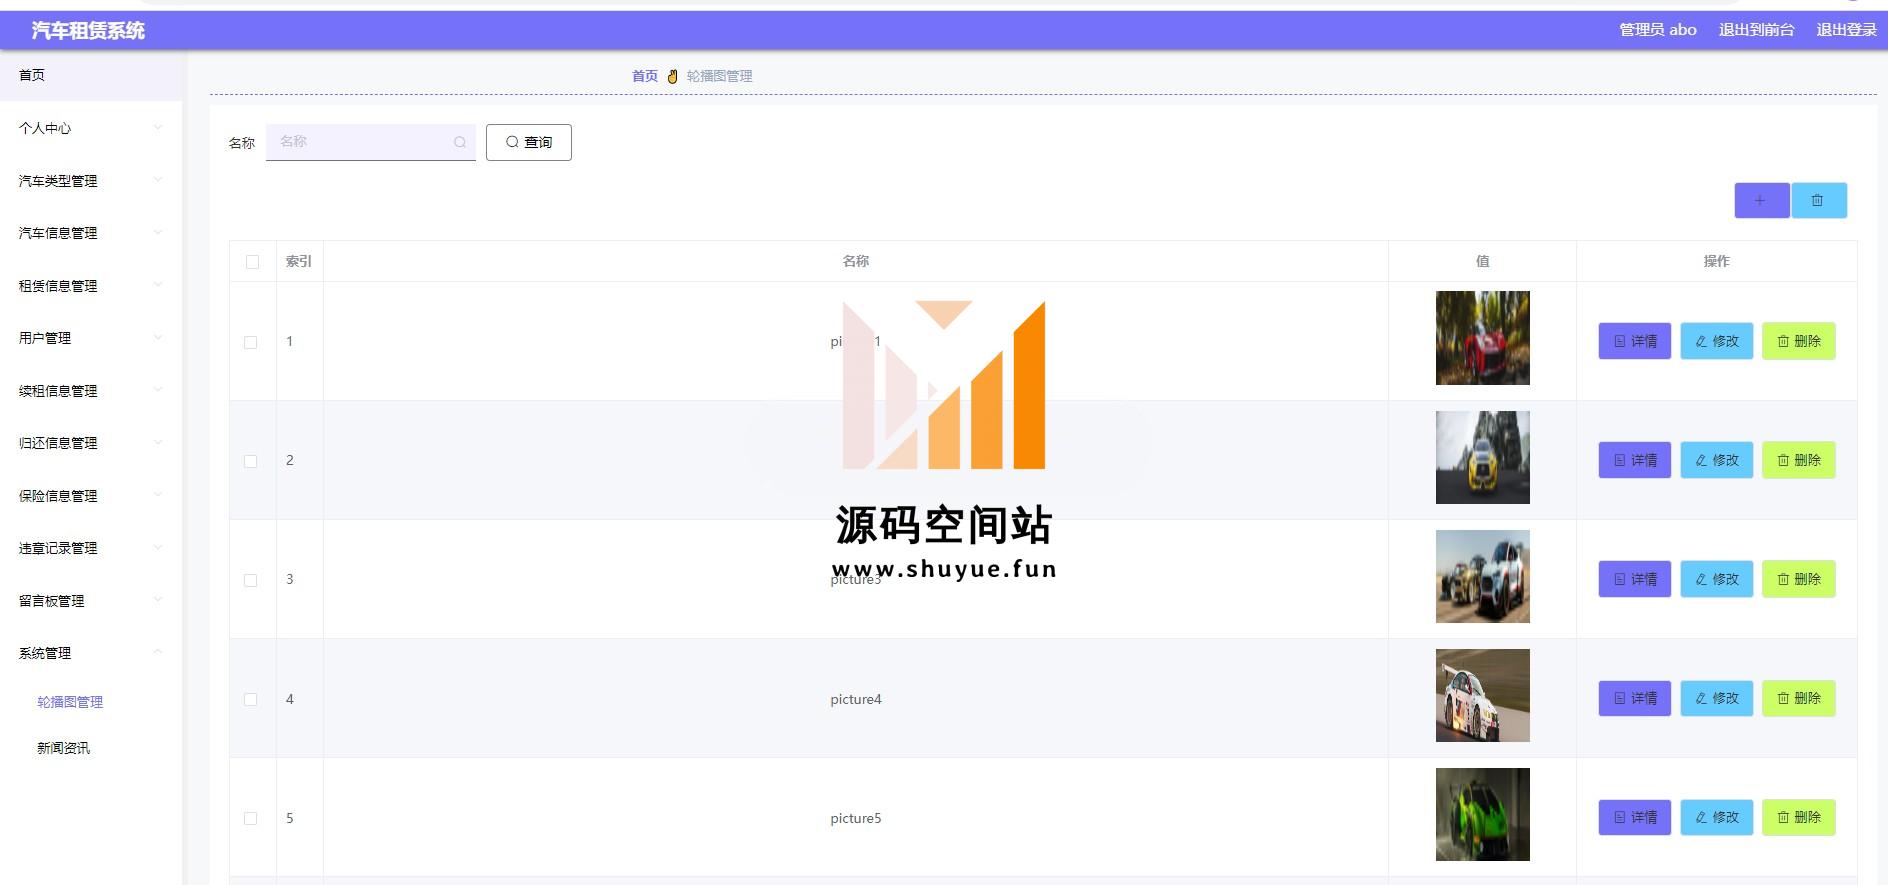
Task: Click 修改 for row 3
Action: pos(1716,579)
